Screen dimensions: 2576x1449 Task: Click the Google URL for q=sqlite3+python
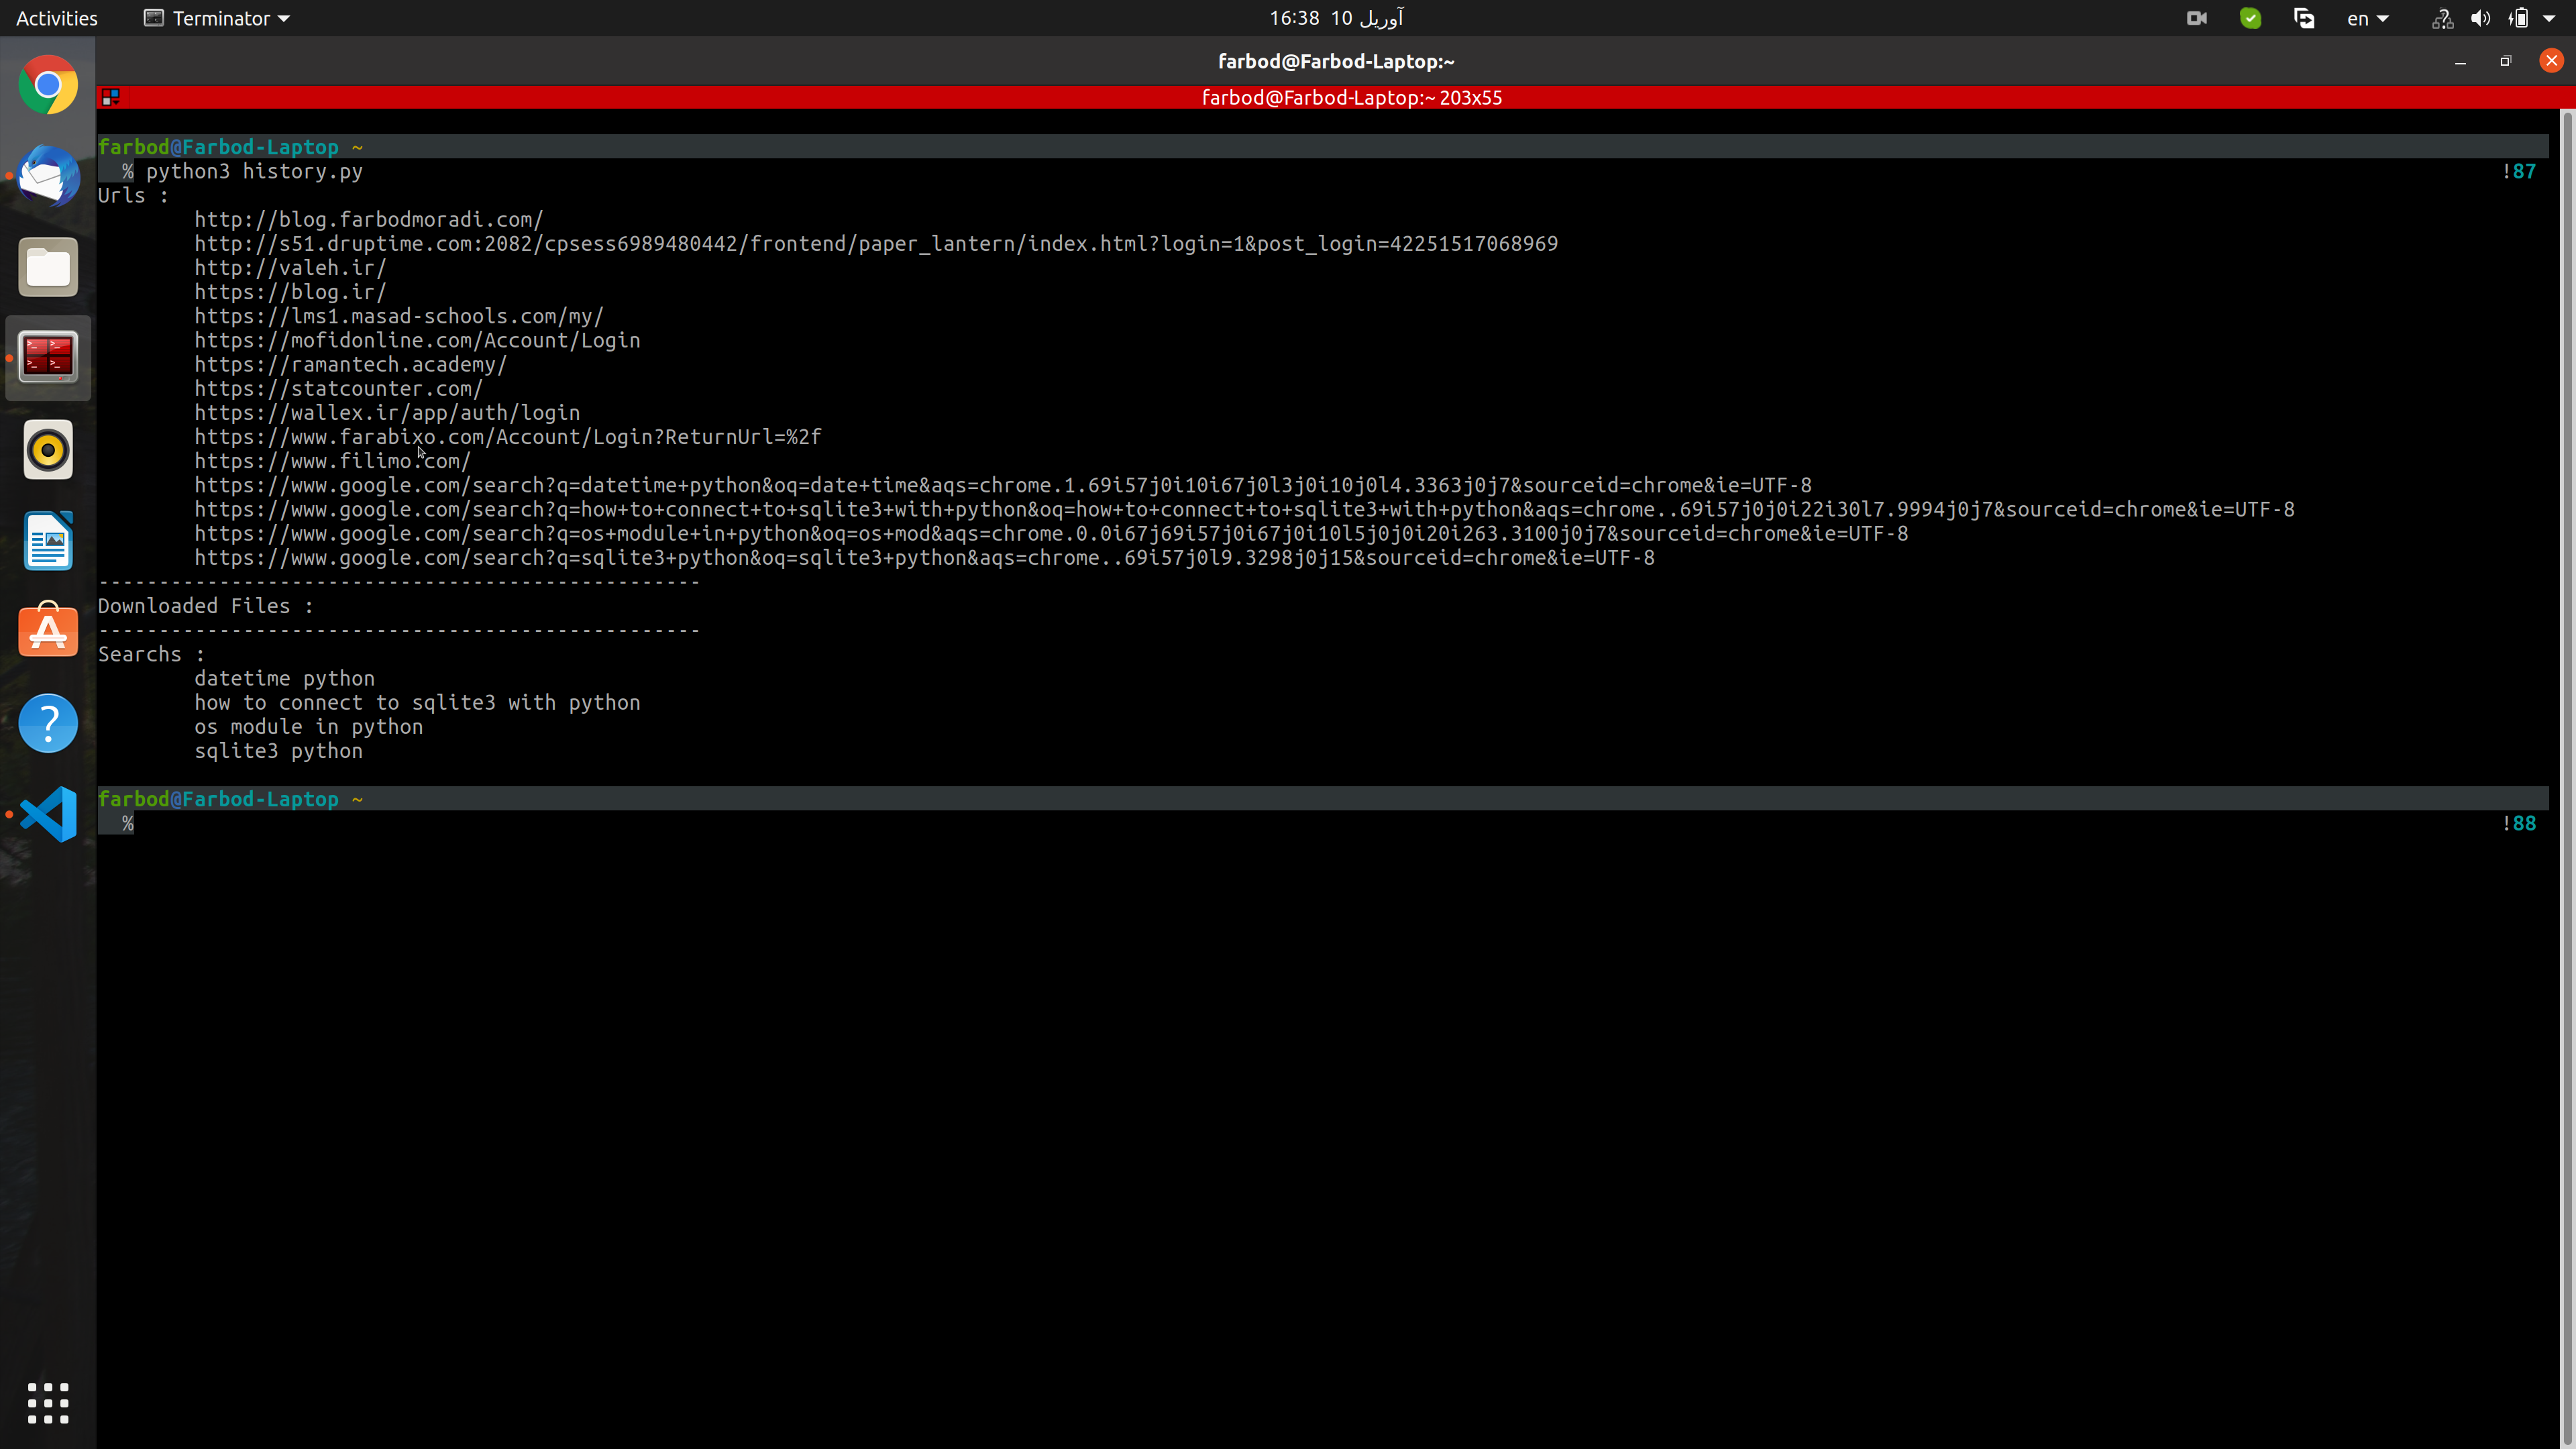coord(924,558)
